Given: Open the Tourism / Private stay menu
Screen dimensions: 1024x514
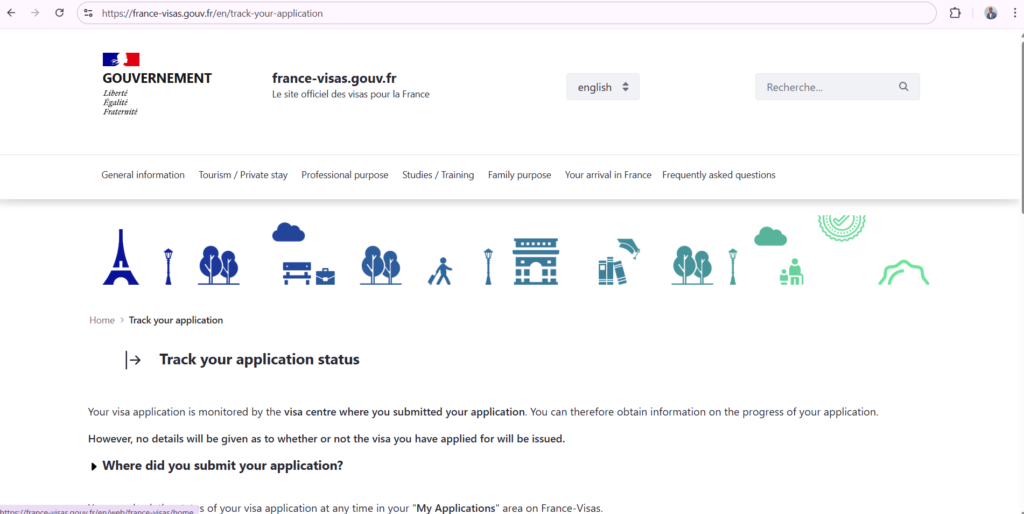Looking at the screenshot, I should tap(243, 175).
